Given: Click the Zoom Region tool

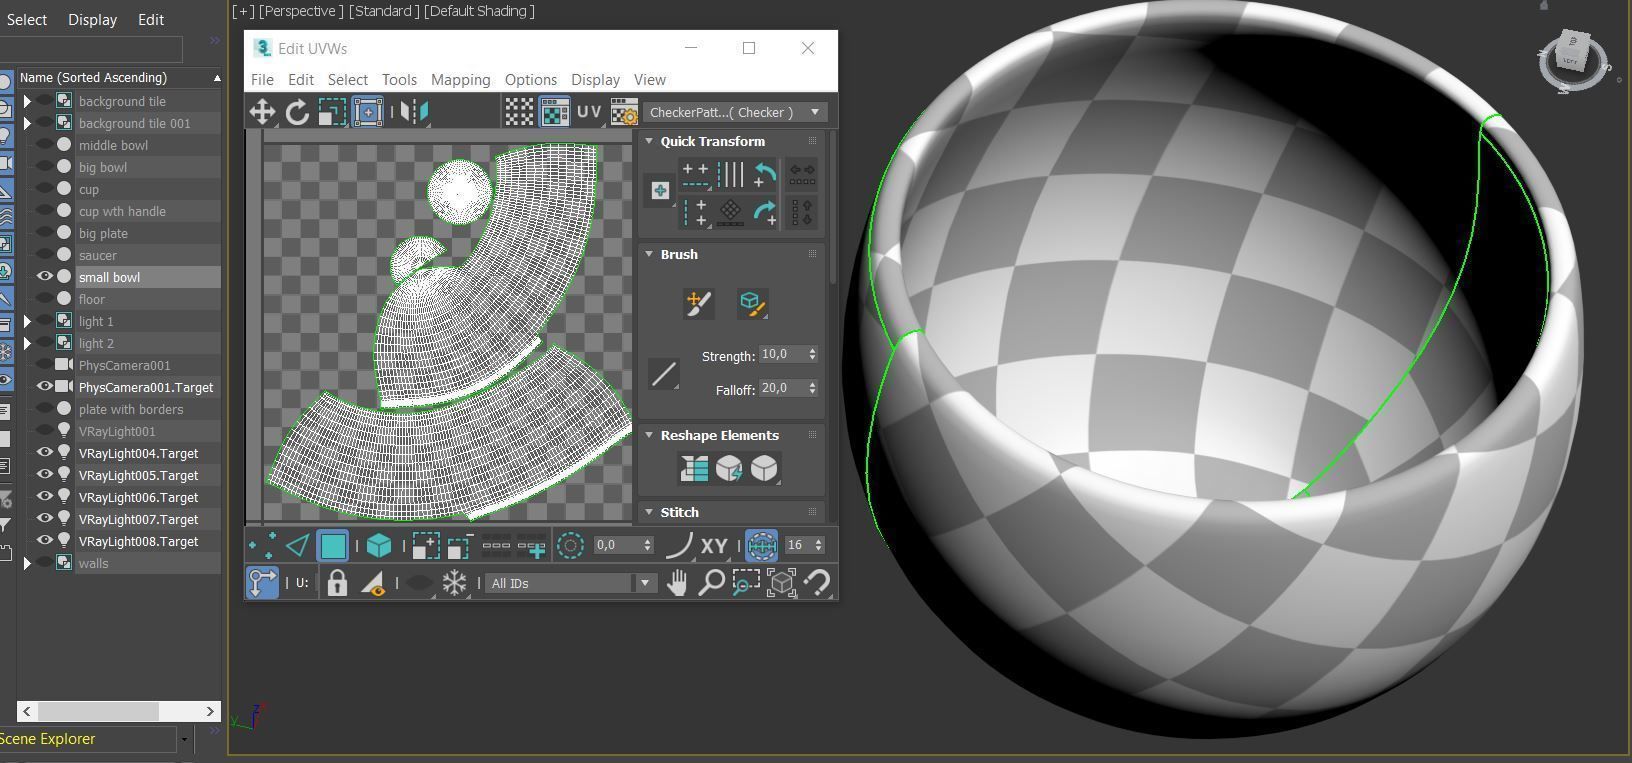Looking at the screenshot, I should 746,582.
